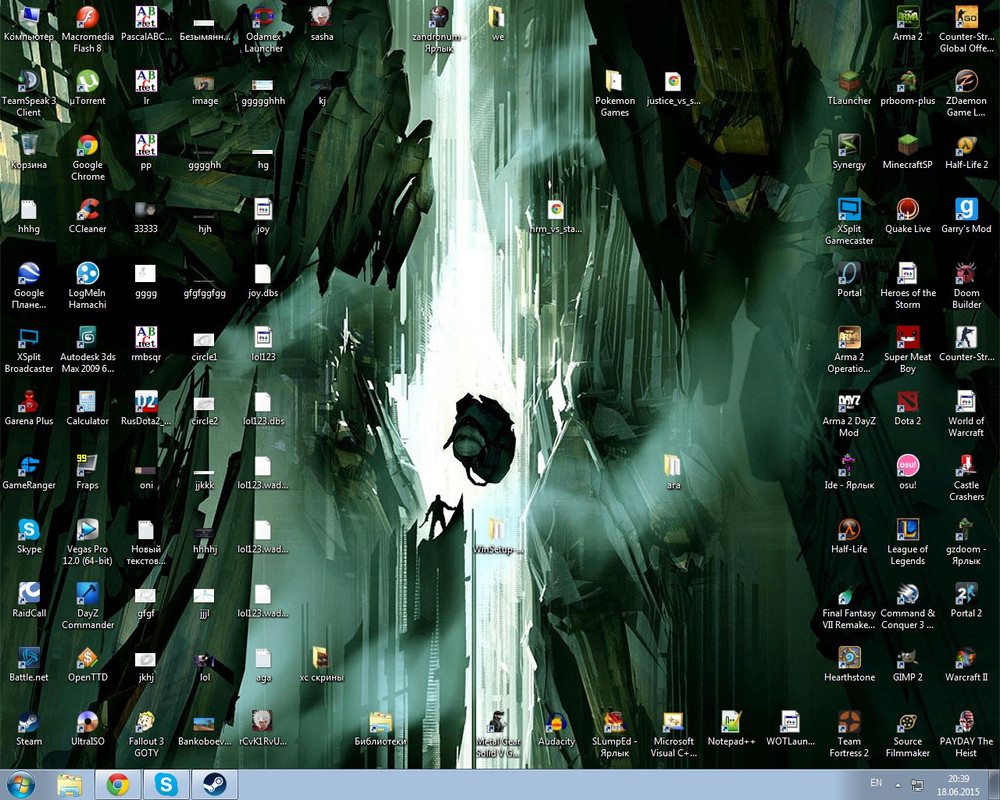
Task: Open the Windows Start menu
Action: click(x=21, y=785)
